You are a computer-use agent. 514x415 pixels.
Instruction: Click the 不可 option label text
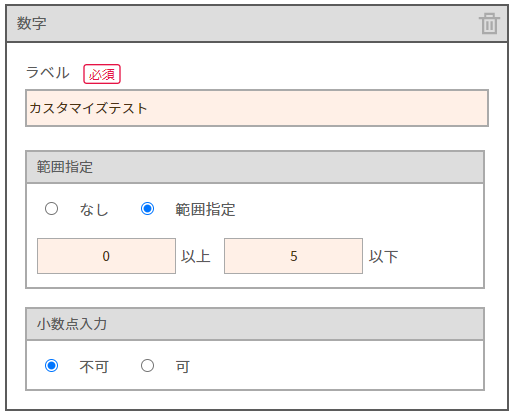click(x=94, y=367)
